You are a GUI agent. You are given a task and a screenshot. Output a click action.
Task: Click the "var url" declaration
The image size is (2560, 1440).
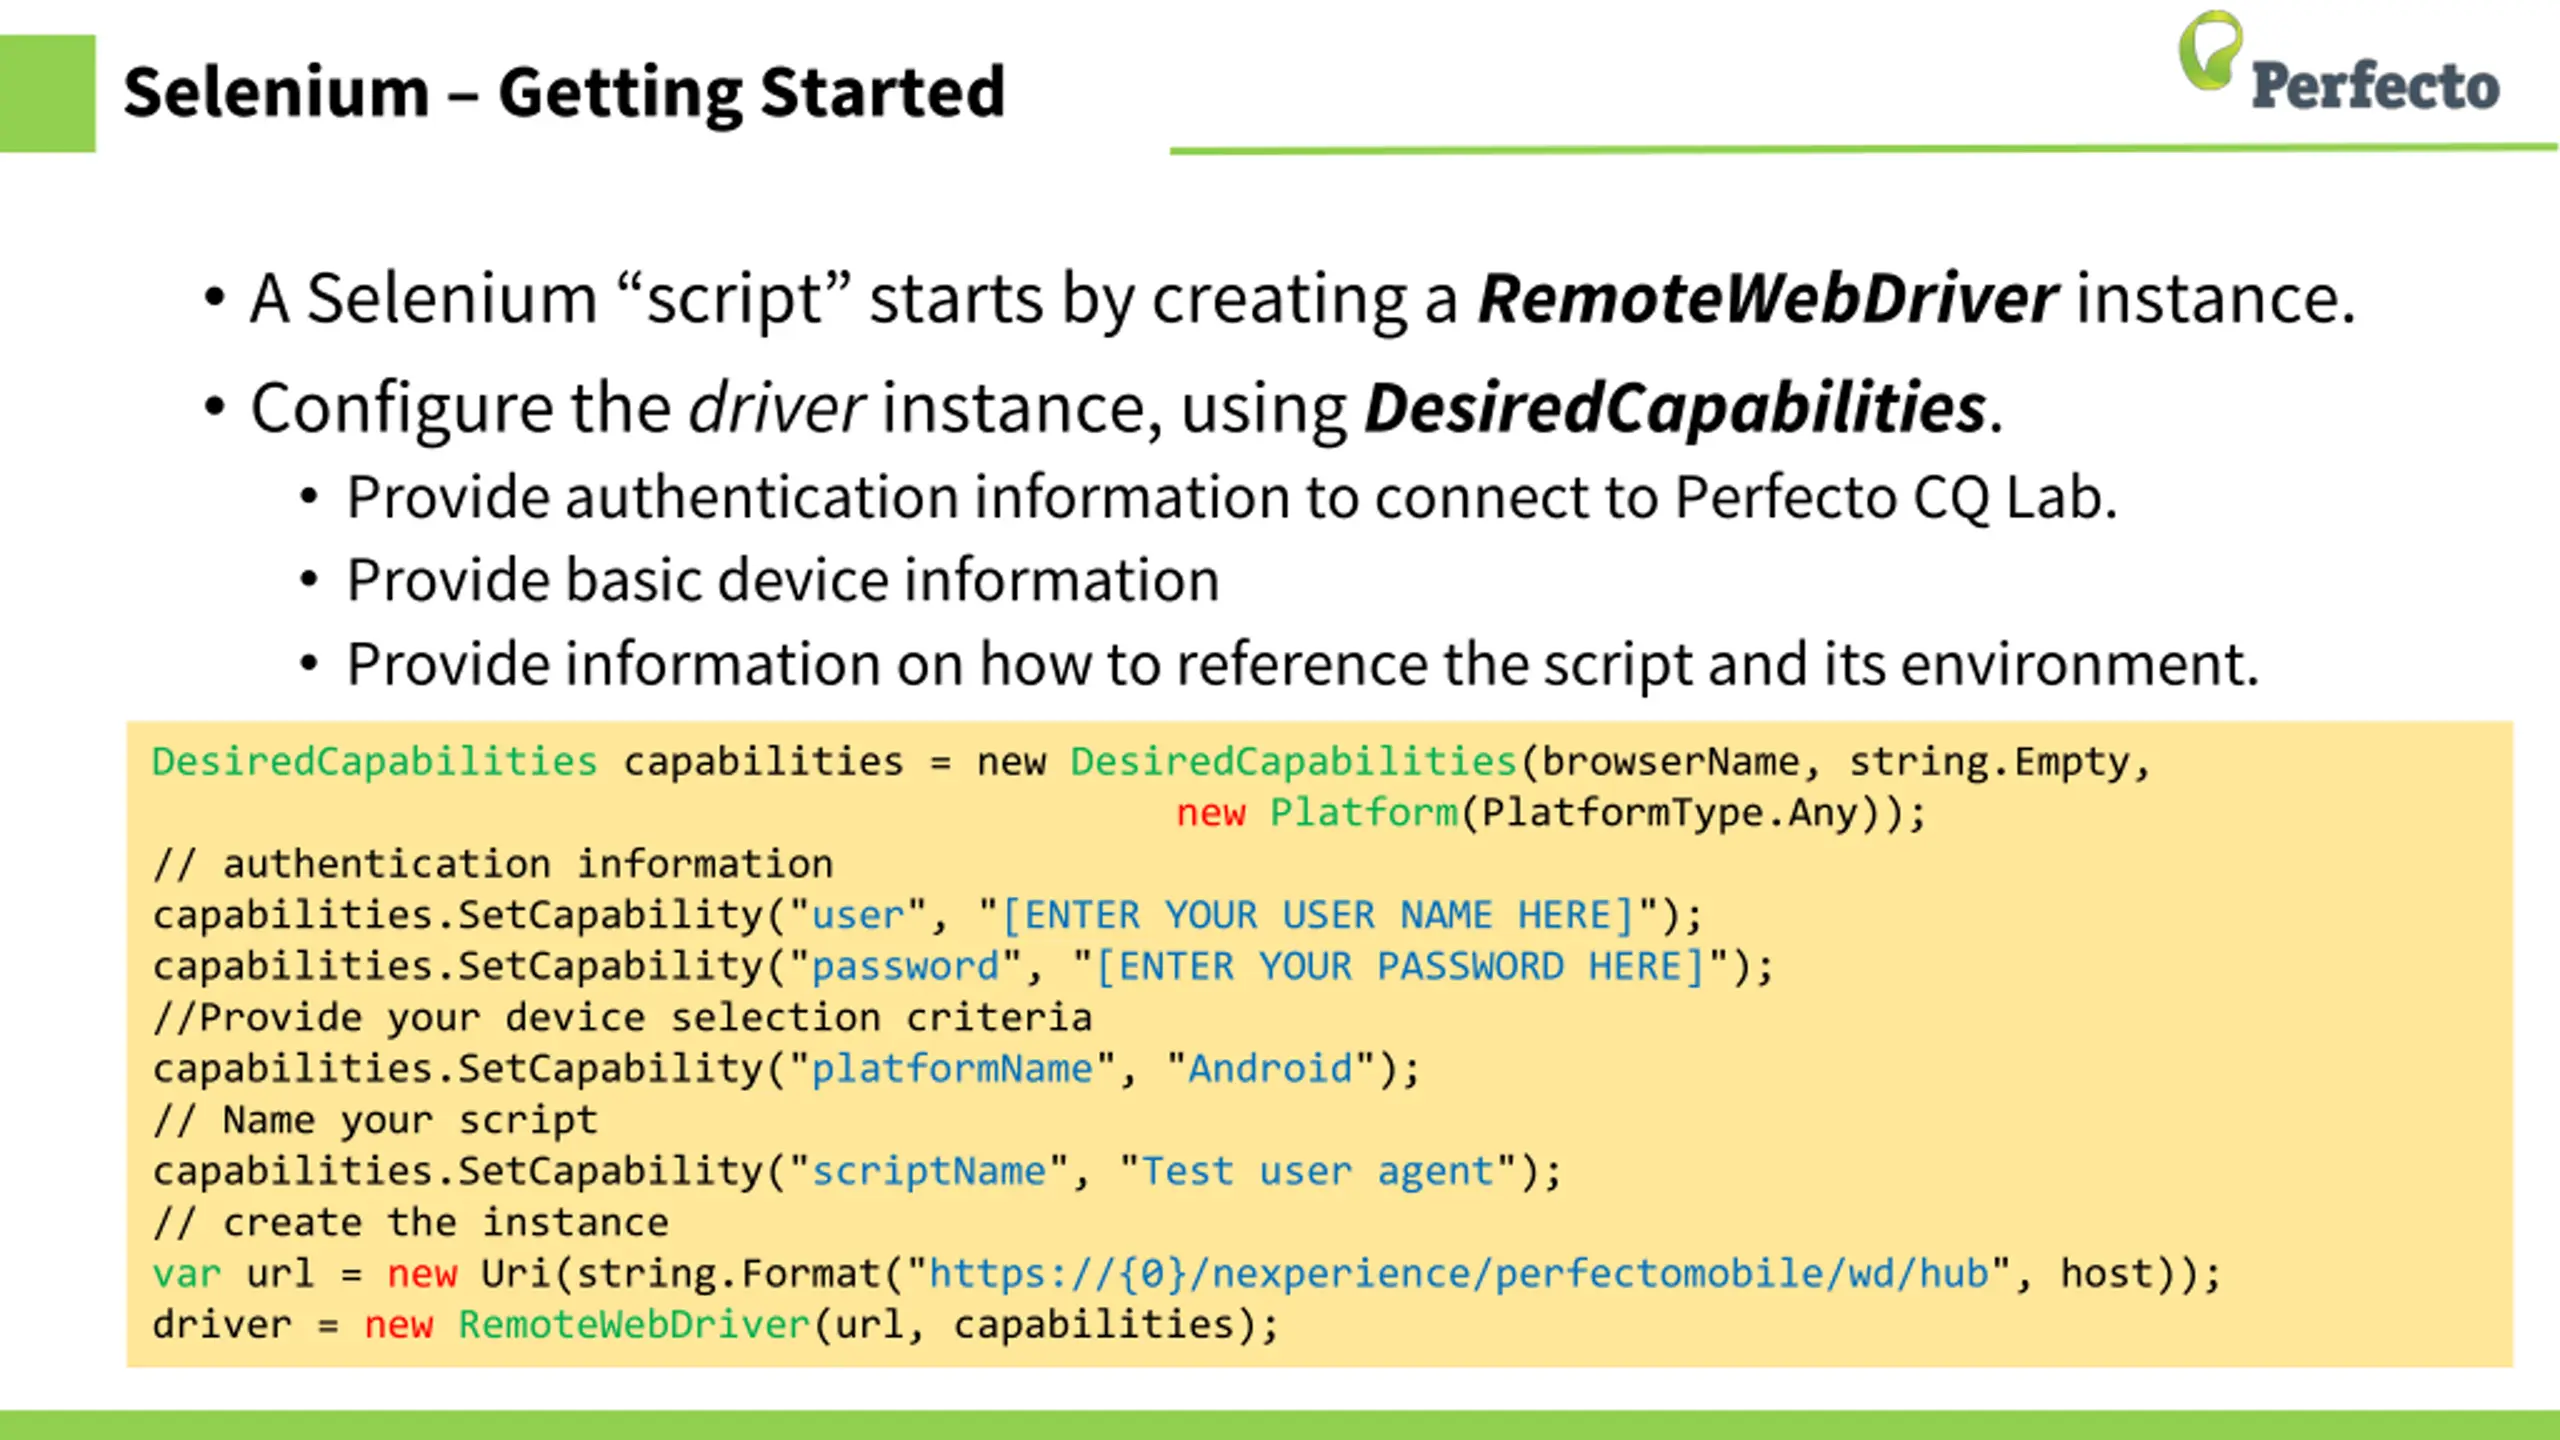(x=233, y=1274)
